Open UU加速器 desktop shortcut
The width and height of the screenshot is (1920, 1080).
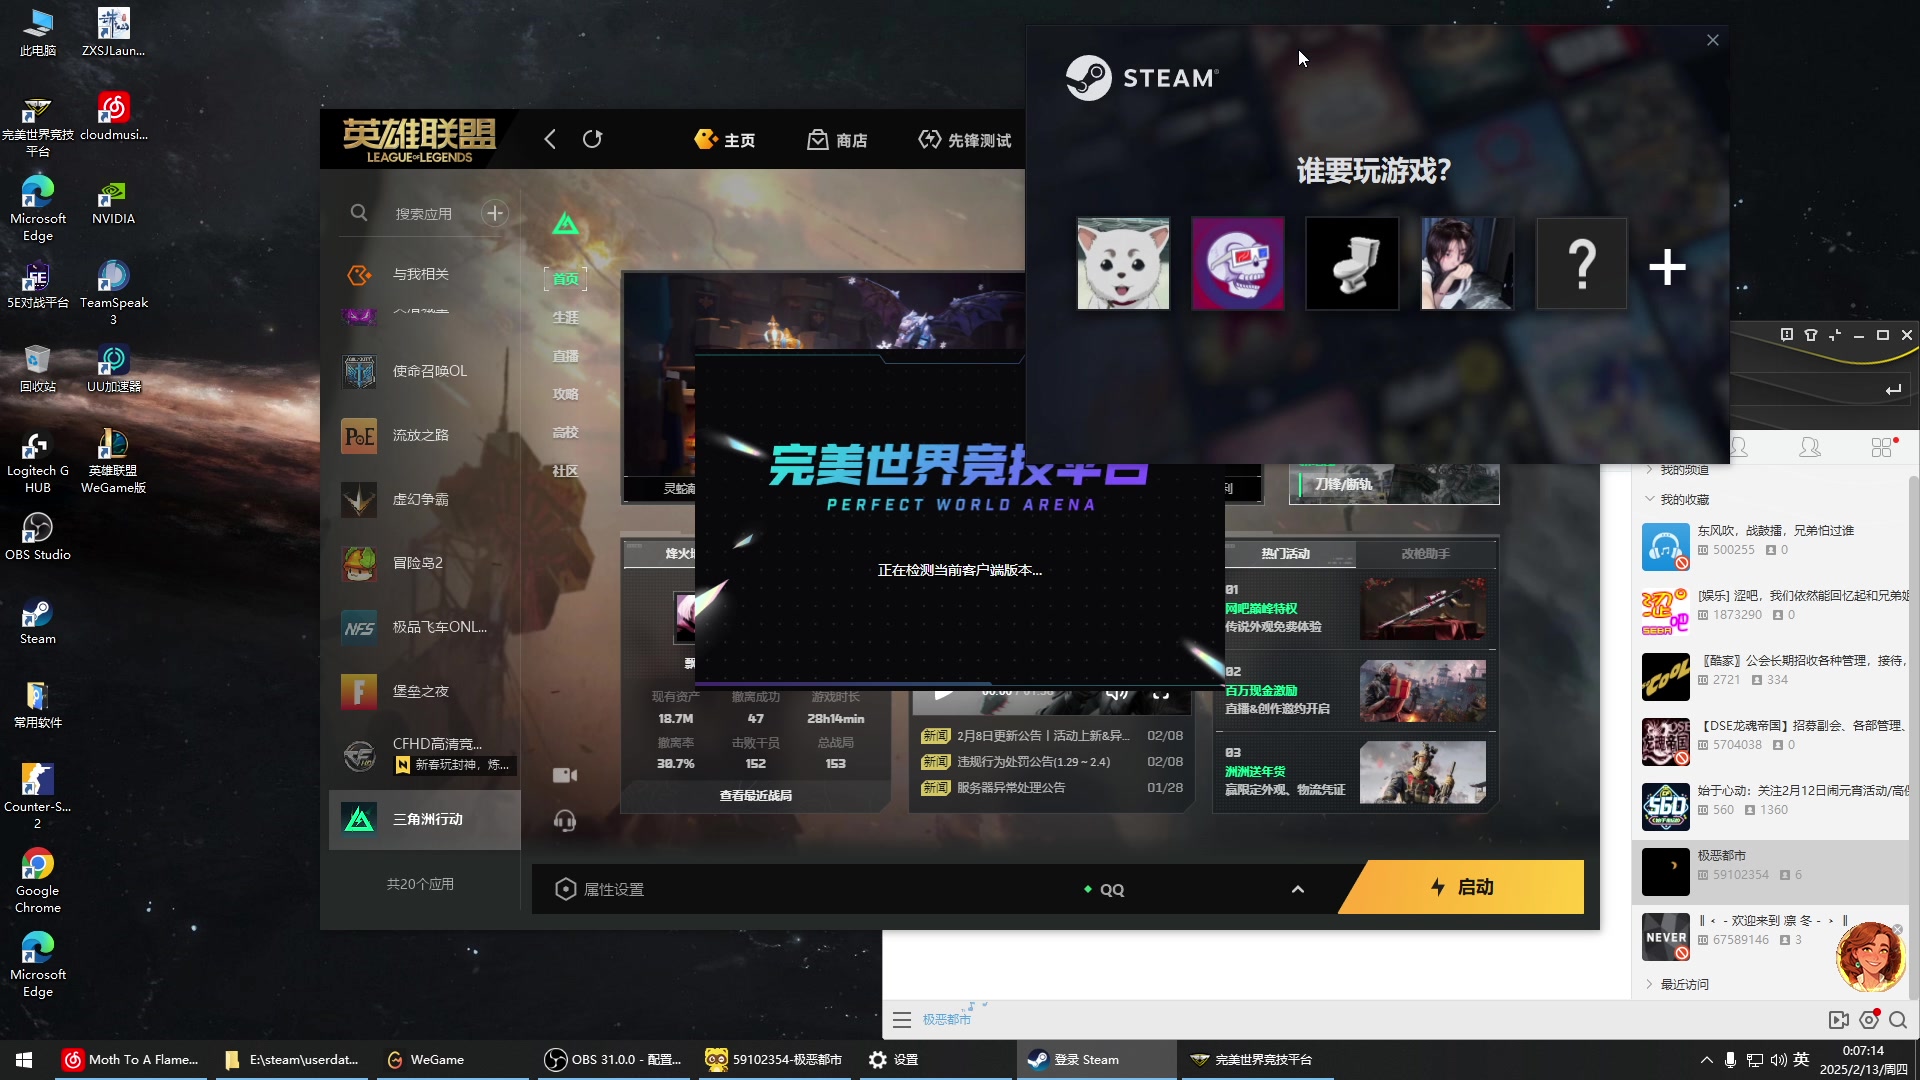tap(113, 369)
